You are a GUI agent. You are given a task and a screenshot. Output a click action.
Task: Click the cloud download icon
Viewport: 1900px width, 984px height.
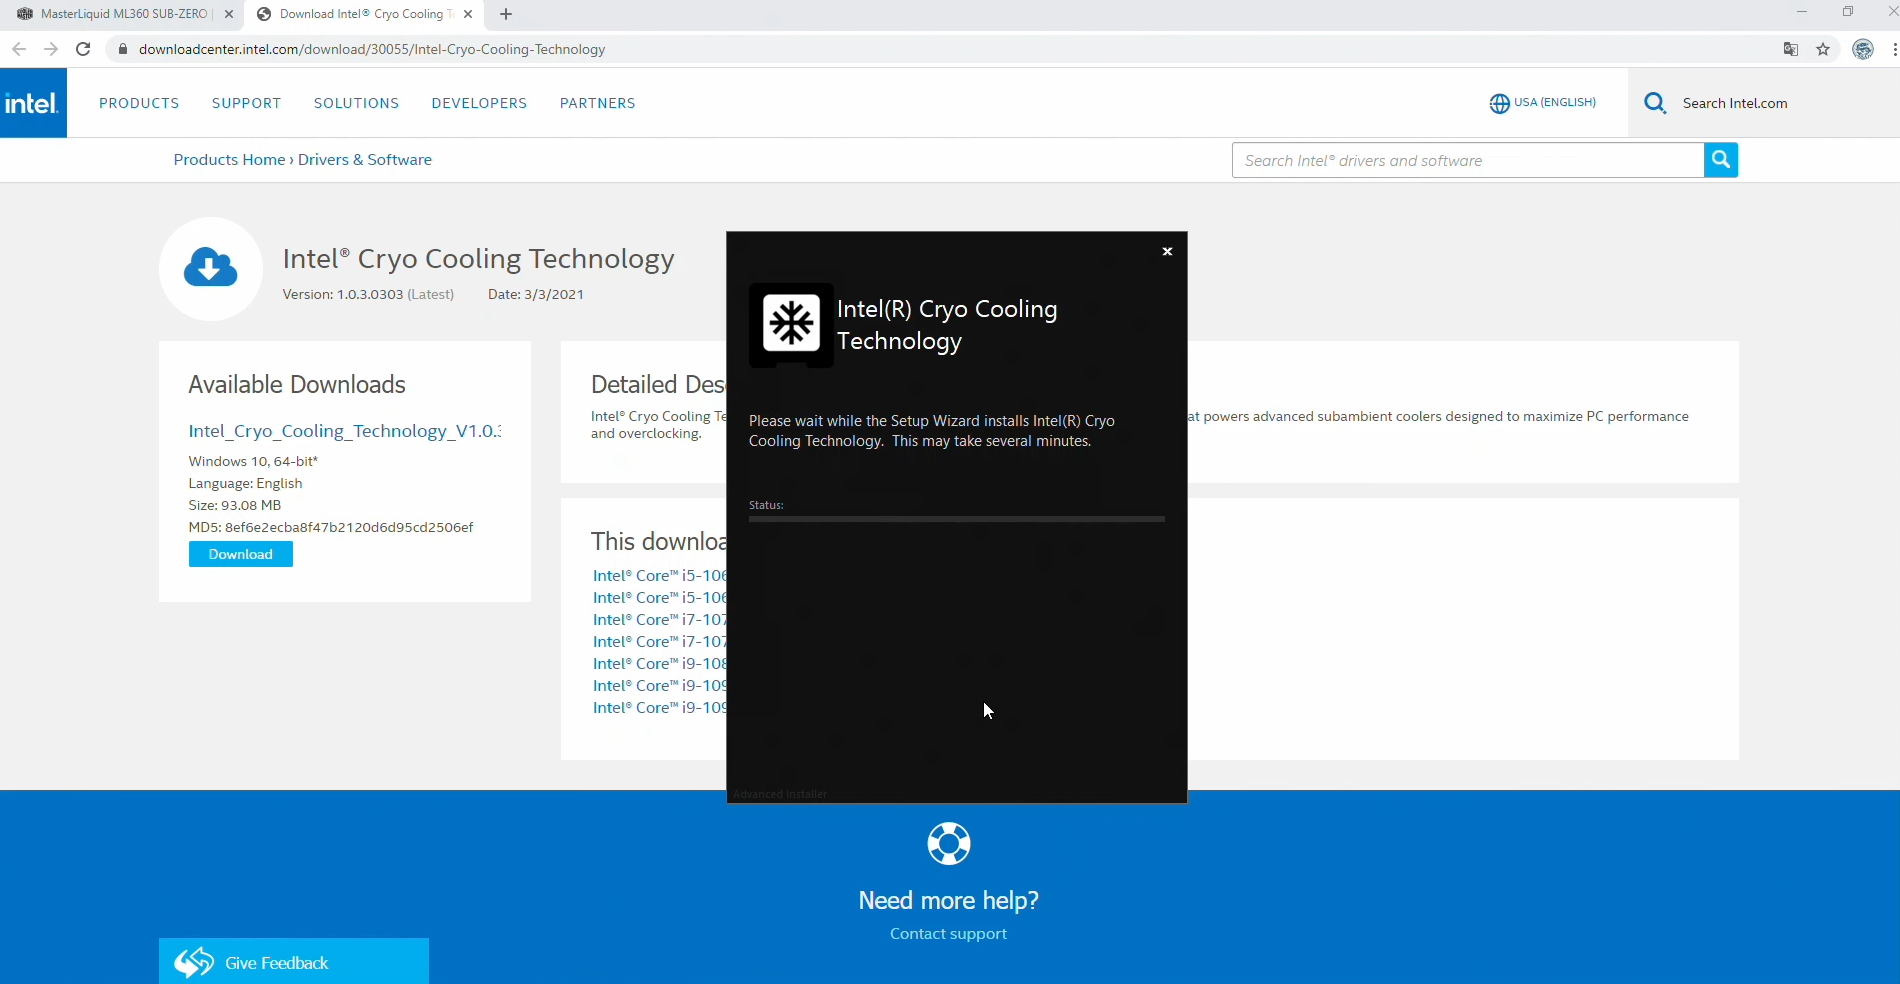211,268
